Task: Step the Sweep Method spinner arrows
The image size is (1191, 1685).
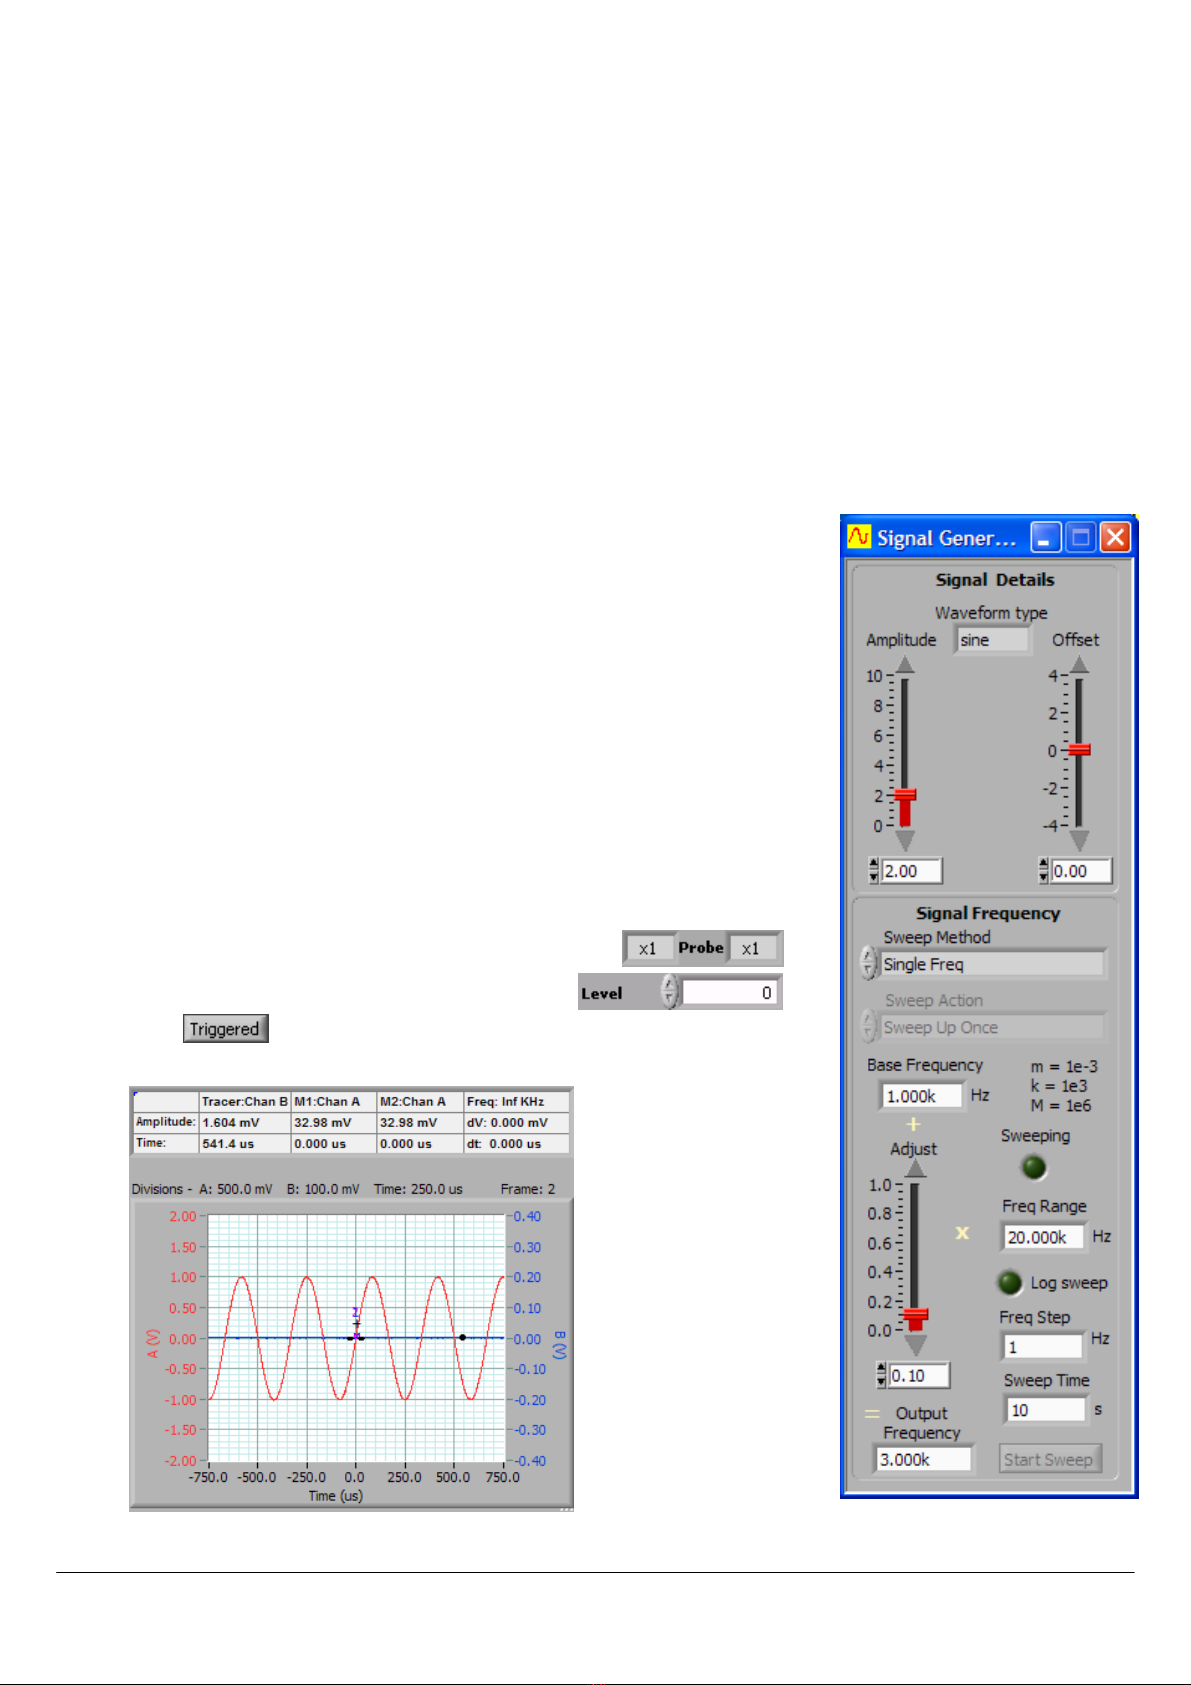Action: tap(868, 964)
